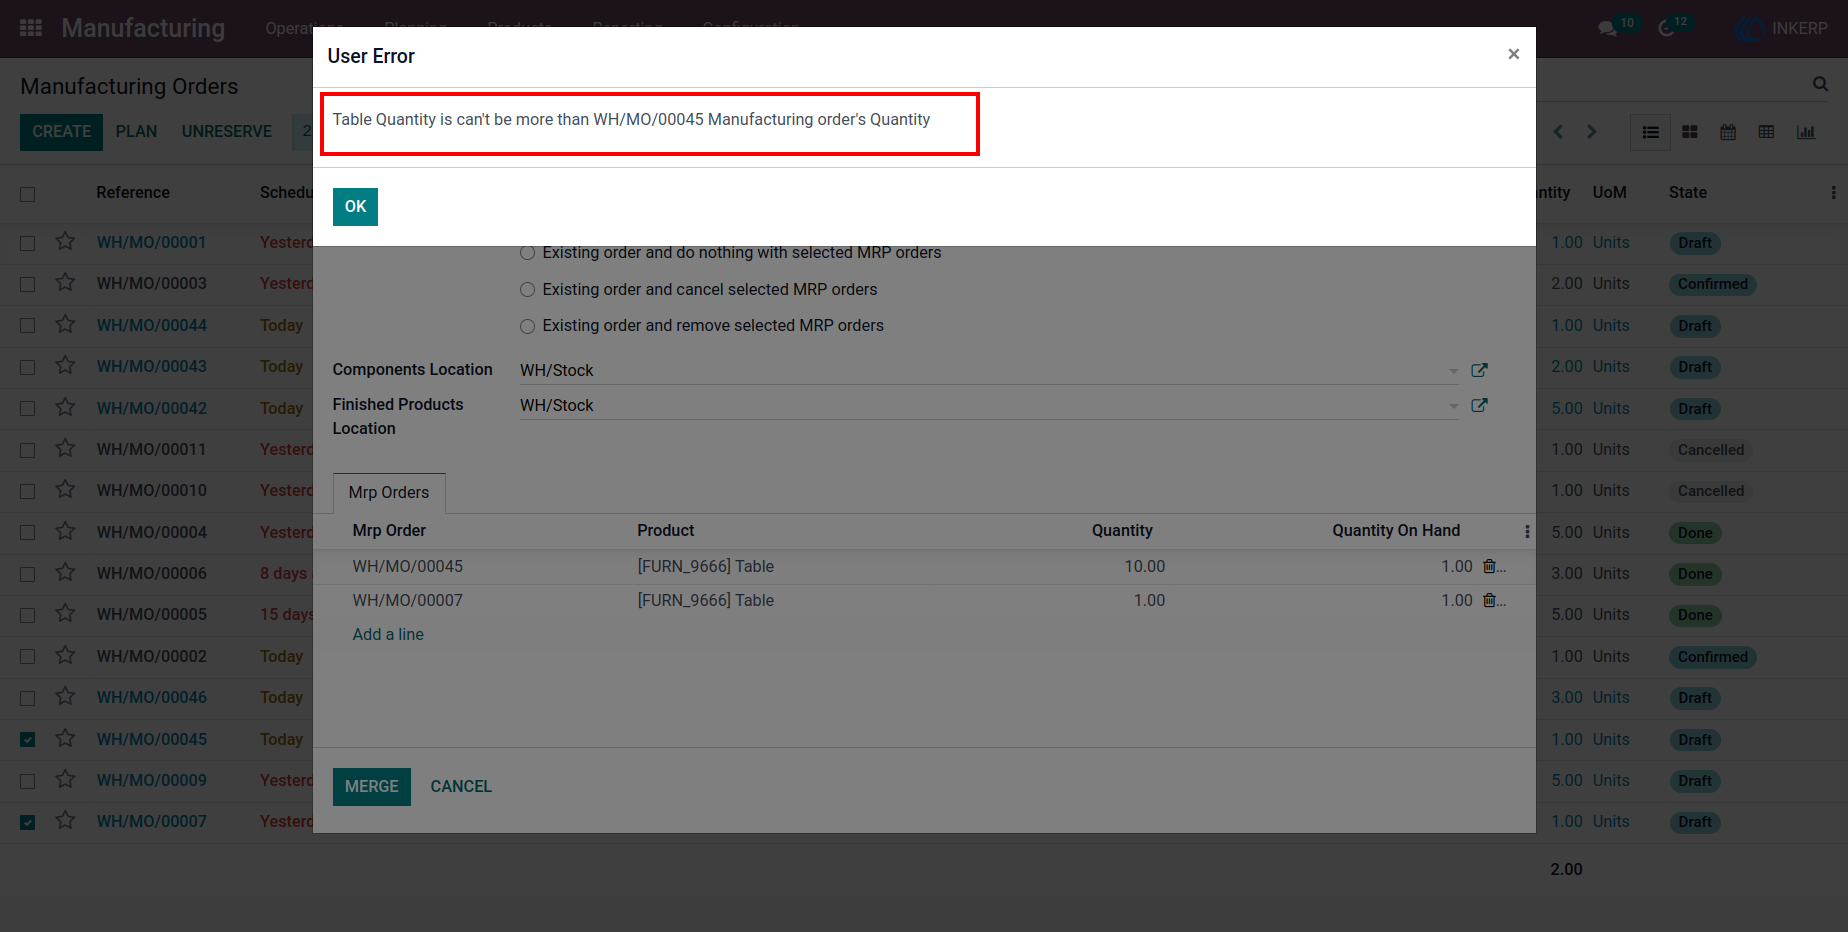Viewport: 1848px width, 932px height.
Task: Select 'remove selected MRP orders' option
Action: 527,326
